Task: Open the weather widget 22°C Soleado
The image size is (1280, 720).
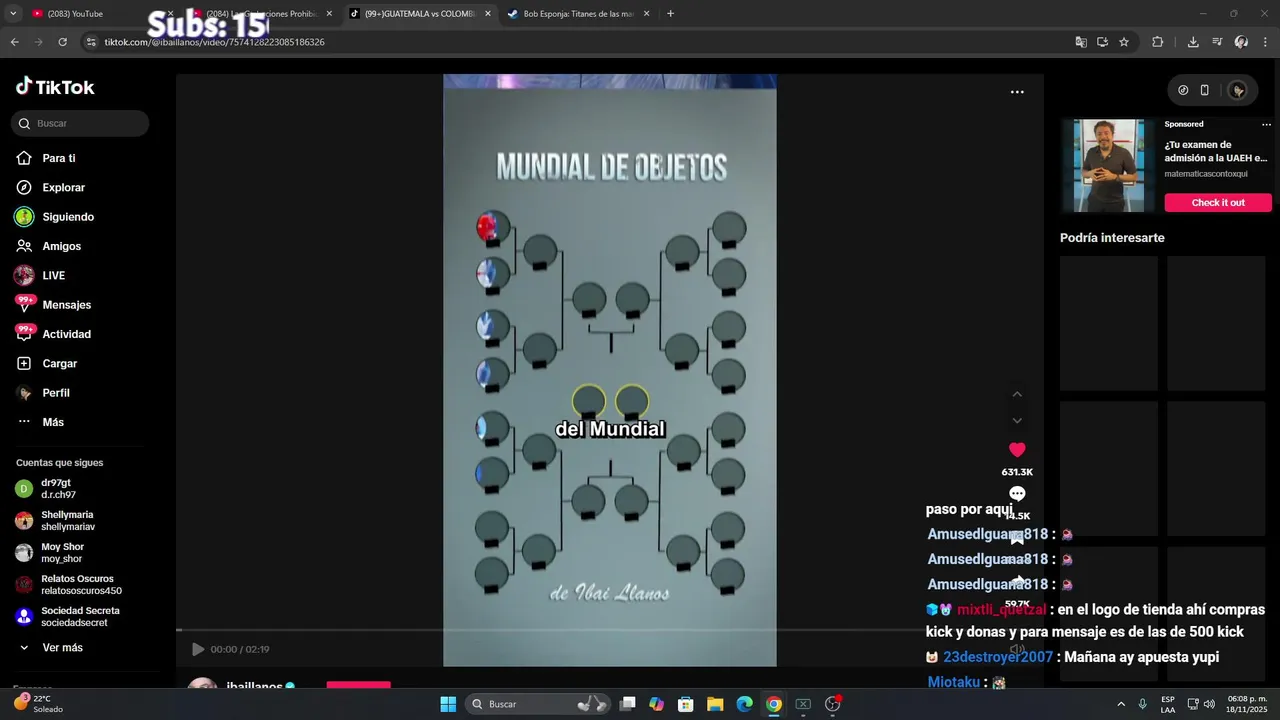Action: tap(38, 704)
